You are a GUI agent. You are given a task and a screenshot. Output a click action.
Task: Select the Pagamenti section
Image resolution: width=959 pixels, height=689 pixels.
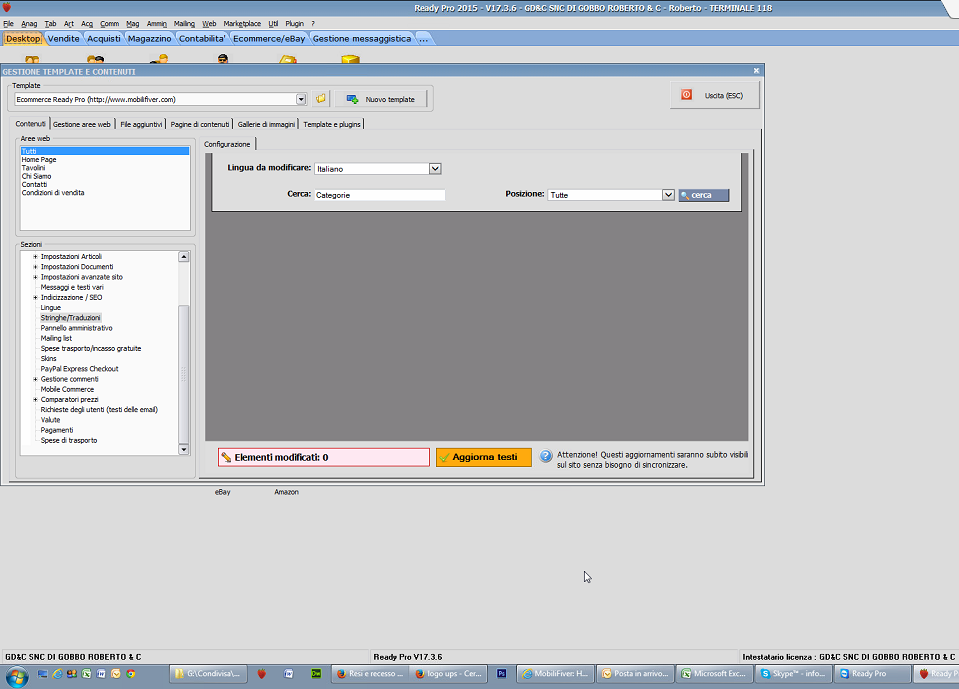[57, 430]
